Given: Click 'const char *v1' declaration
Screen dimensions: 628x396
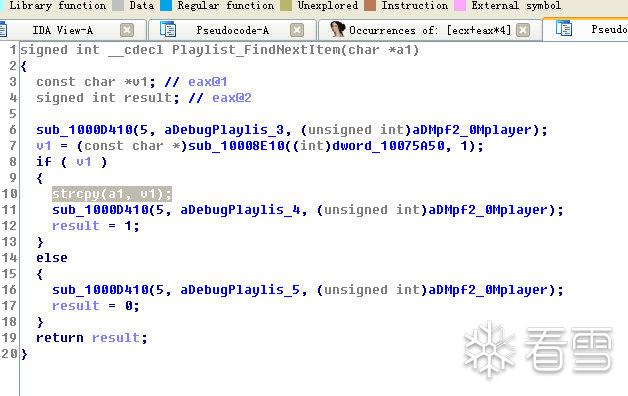Looking at the screenshot, I should (92, 82).
